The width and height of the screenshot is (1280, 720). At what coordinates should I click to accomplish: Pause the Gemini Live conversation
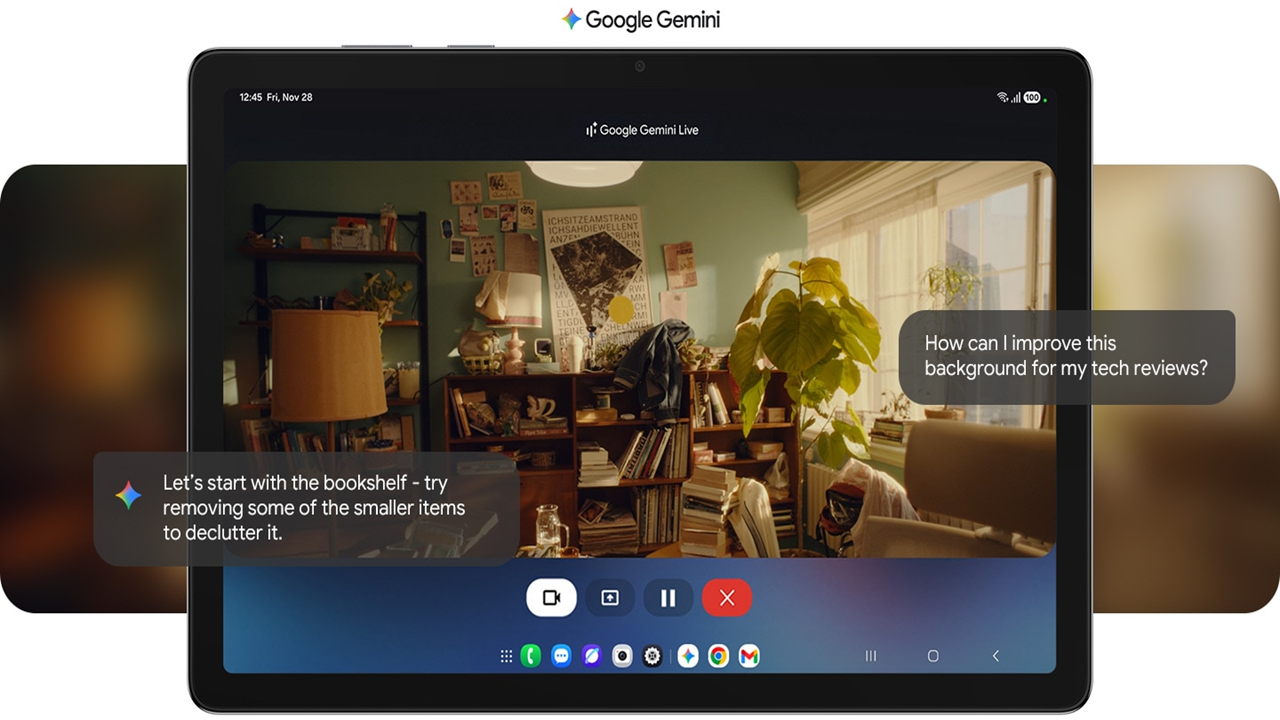pos(668,598)
